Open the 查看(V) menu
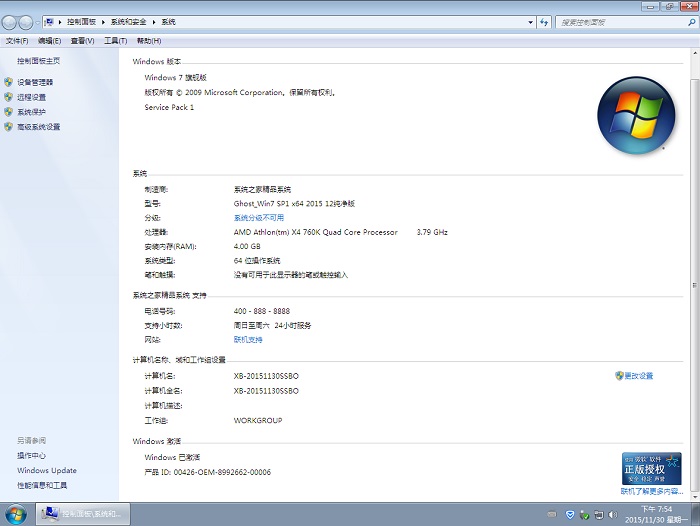This screenshot has height=526, width=700. 82,41
